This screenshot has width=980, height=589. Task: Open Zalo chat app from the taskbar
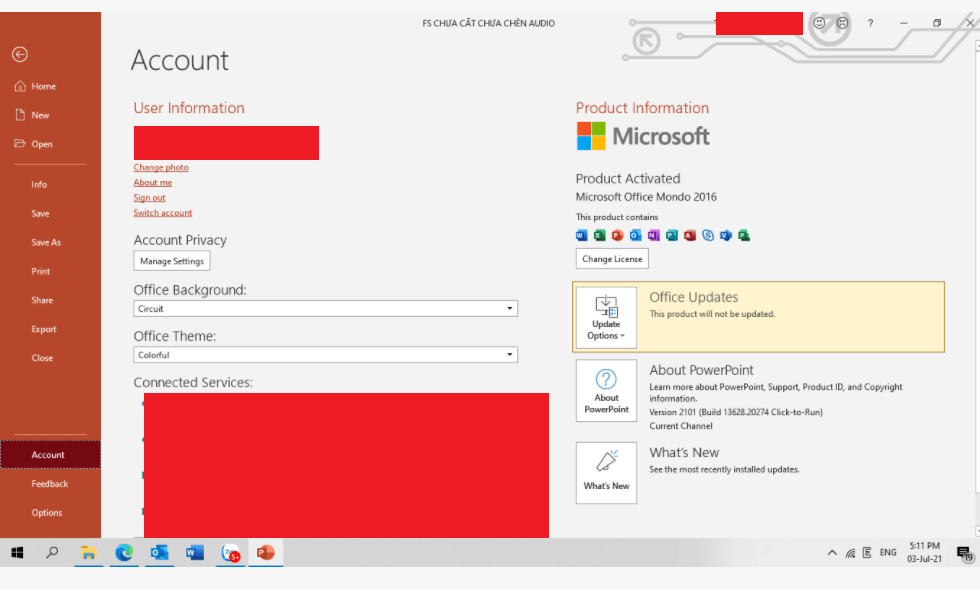point(231,553)
